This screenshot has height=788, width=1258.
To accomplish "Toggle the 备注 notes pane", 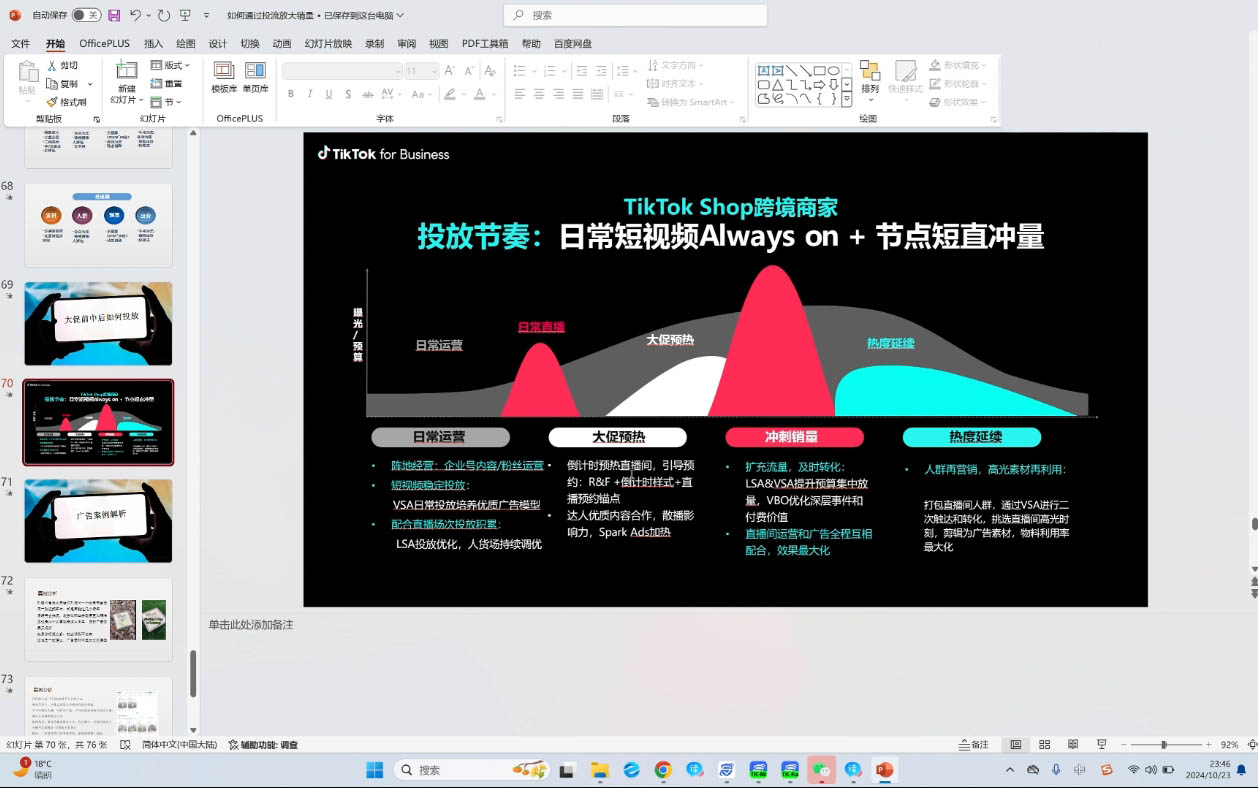I will [974, 744].
